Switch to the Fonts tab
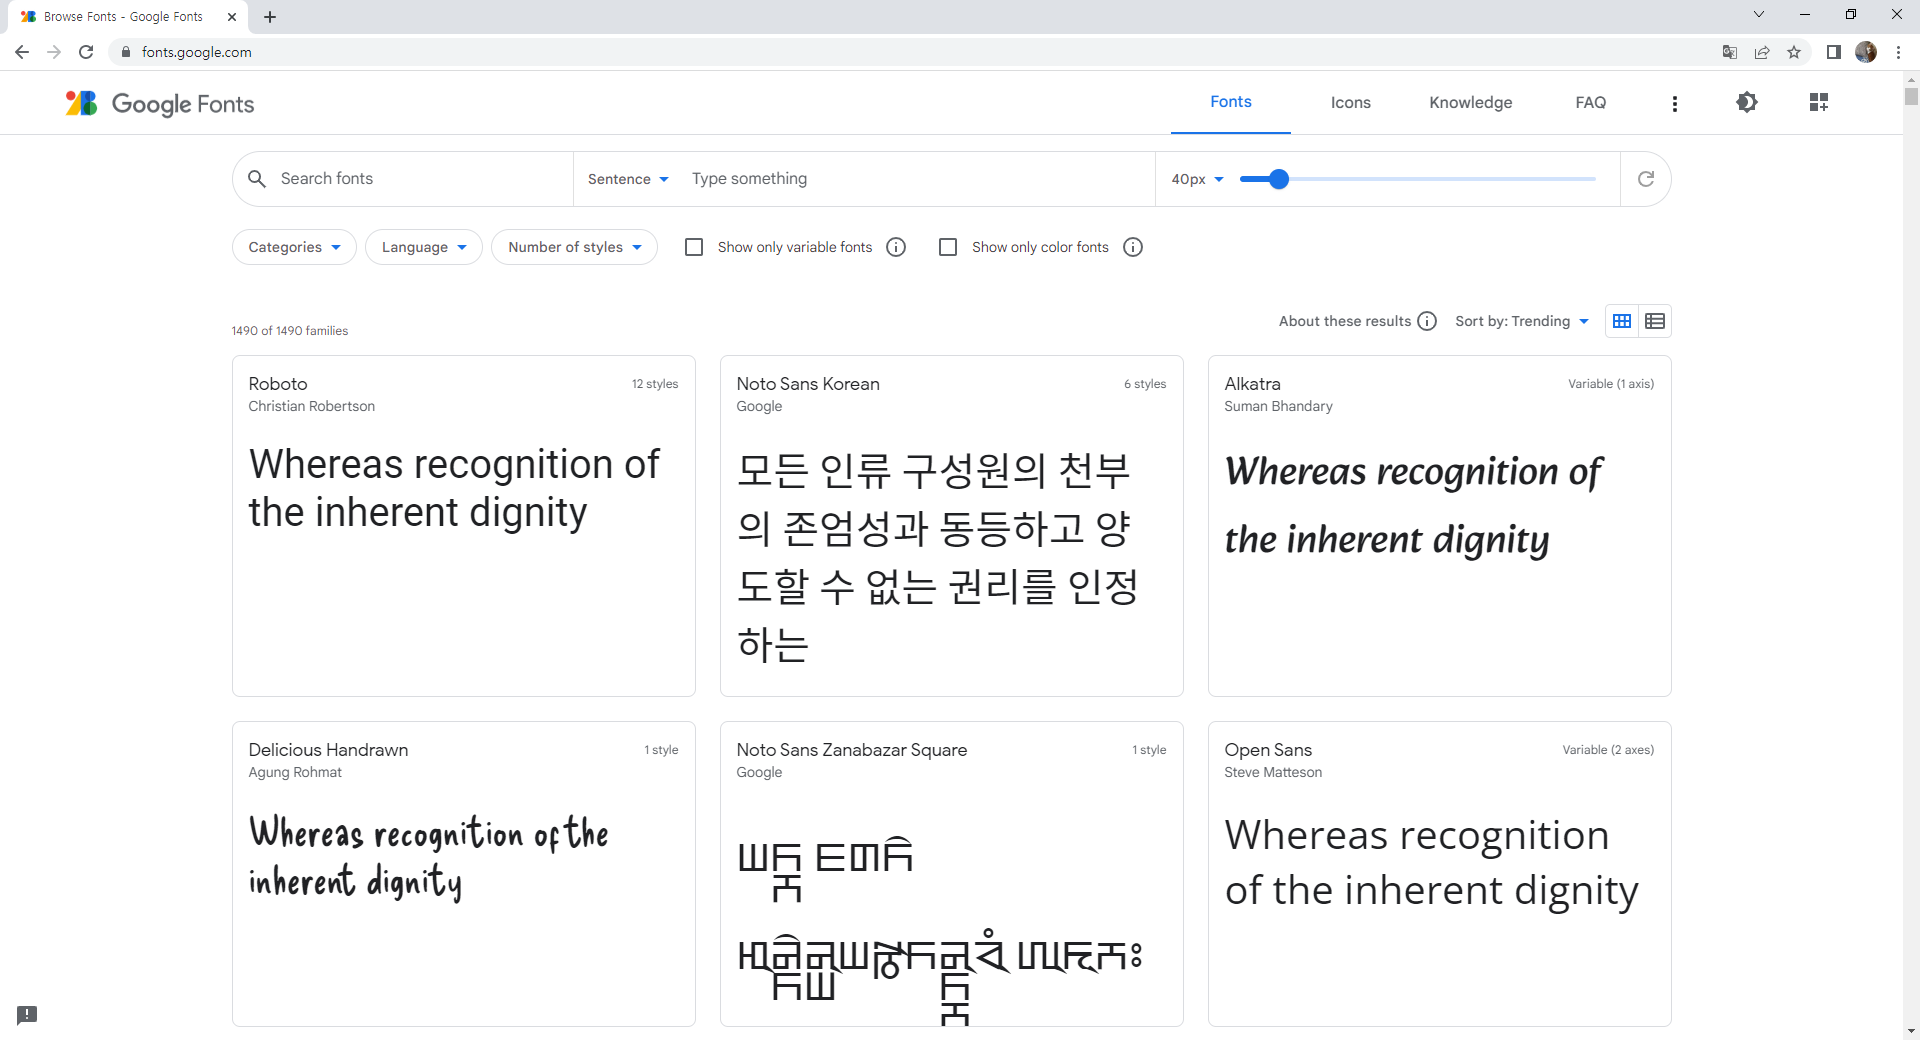This screenshot has width=1920, height=1040. (x=1231, y=102)
